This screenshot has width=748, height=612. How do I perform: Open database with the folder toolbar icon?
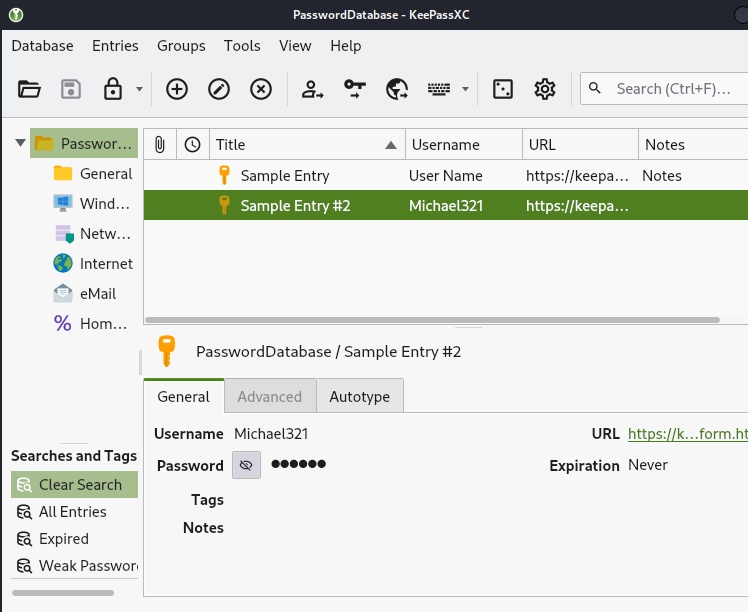click(x=29, y=89)
